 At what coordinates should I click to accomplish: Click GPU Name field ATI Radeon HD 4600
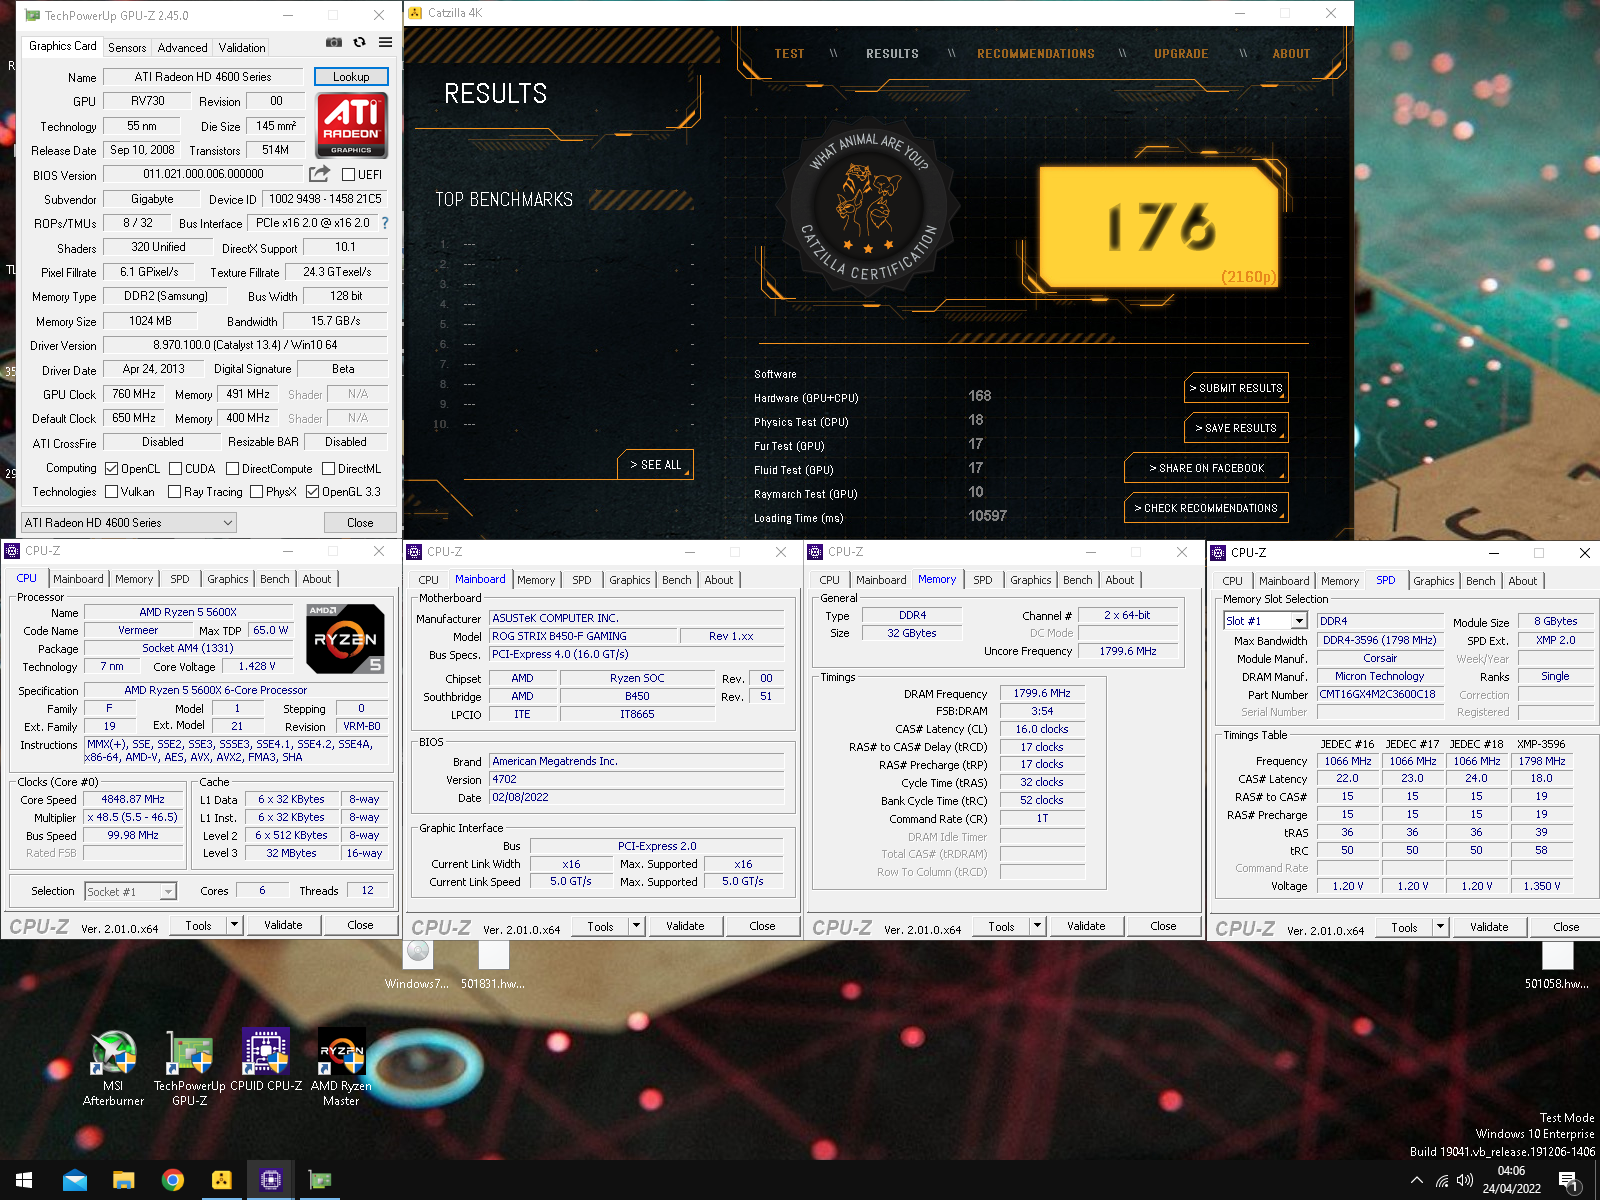click(x=202, y=77)
